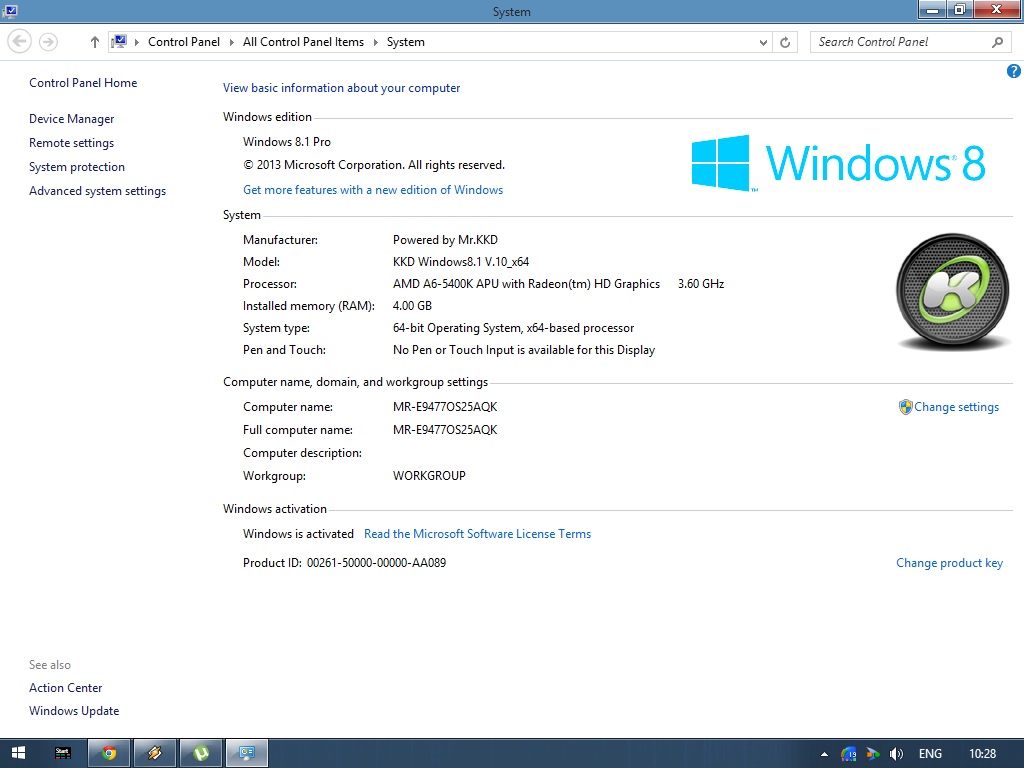The height and width of the screenshot is (768, 1024).
Task: Open the blue Help question mark
Action: pos(1014,71)
